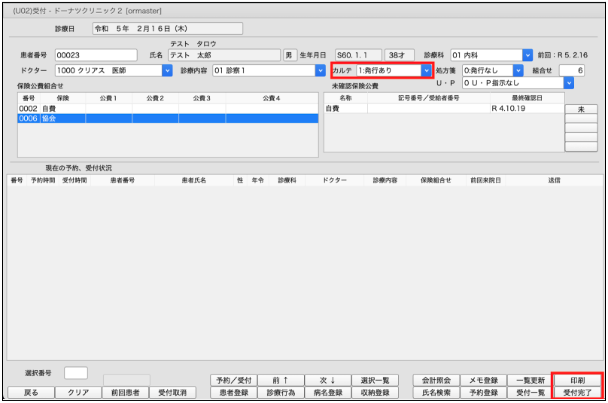This screenshot has height=403, width=608.
Task: Open 患者登録 patient registration
Action: tap(234, 393)
